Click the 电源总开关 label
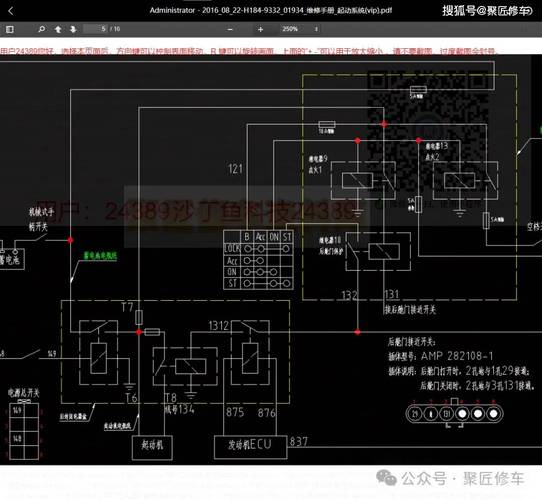 24,392
